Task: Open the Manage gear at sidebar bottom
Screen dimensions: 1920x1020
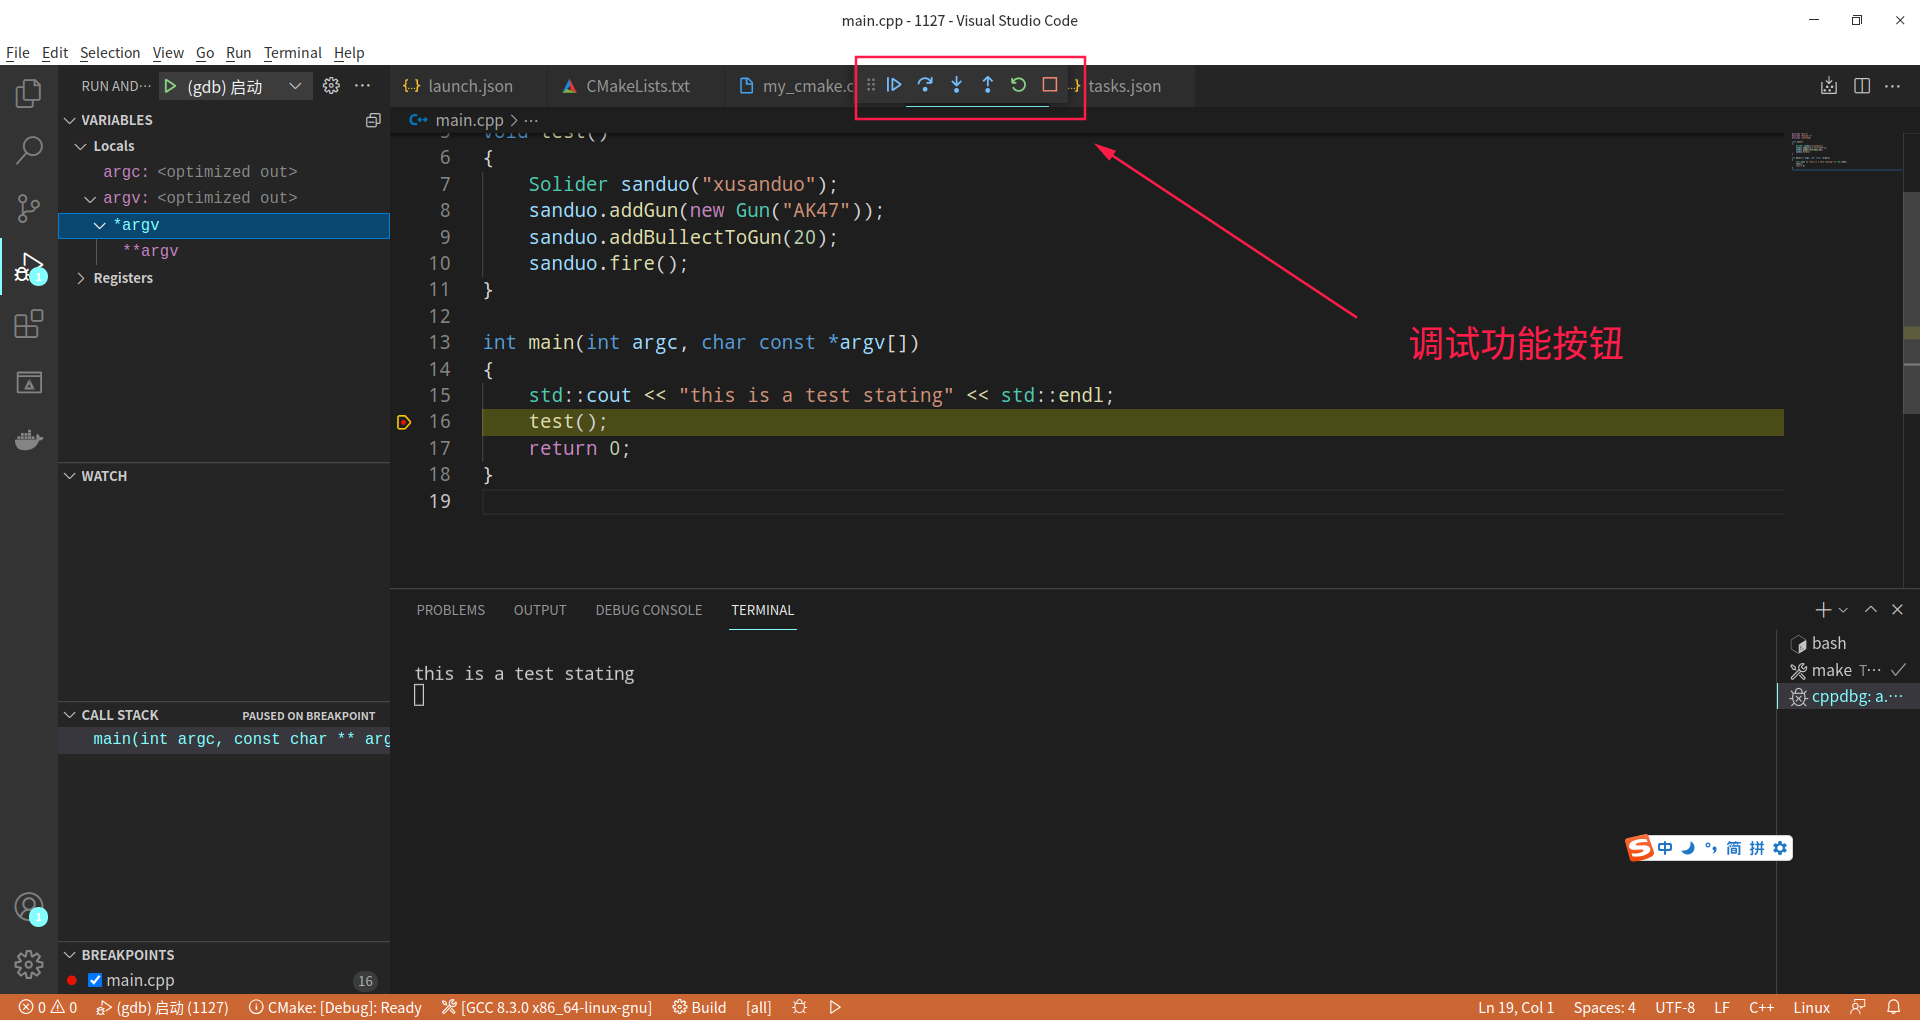Action: 29,964
